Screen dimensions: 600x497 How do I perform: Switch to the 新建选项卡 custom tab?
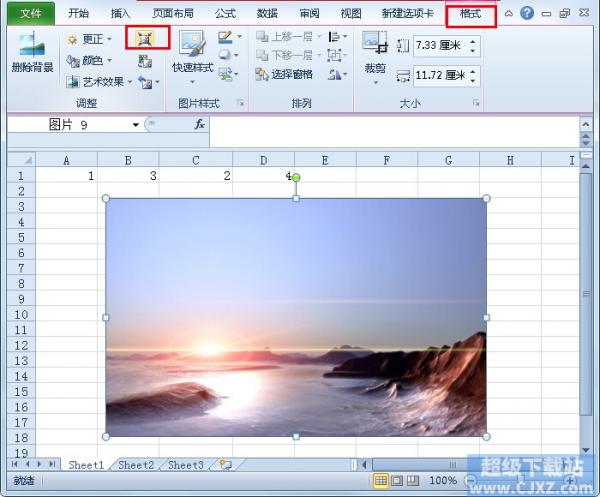(x=408, y=13)
